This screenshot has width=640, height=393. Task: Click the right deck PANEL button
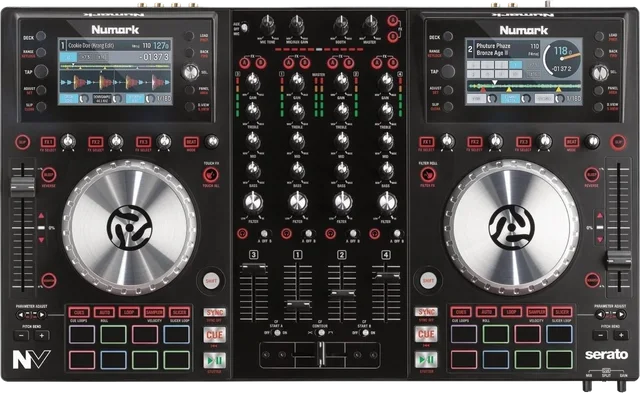point(599,89)
